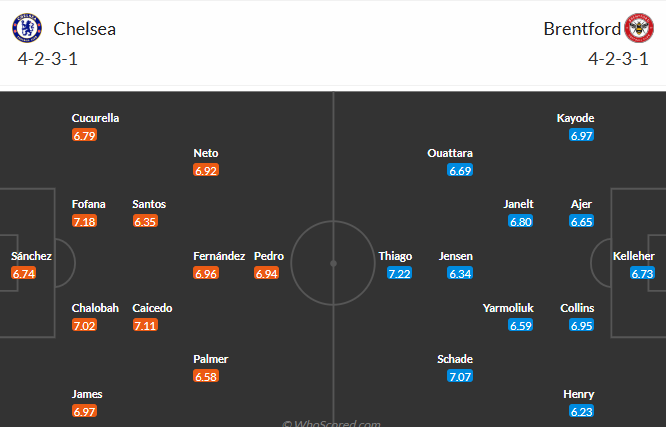Click player name Ouattara

point(450,153)
